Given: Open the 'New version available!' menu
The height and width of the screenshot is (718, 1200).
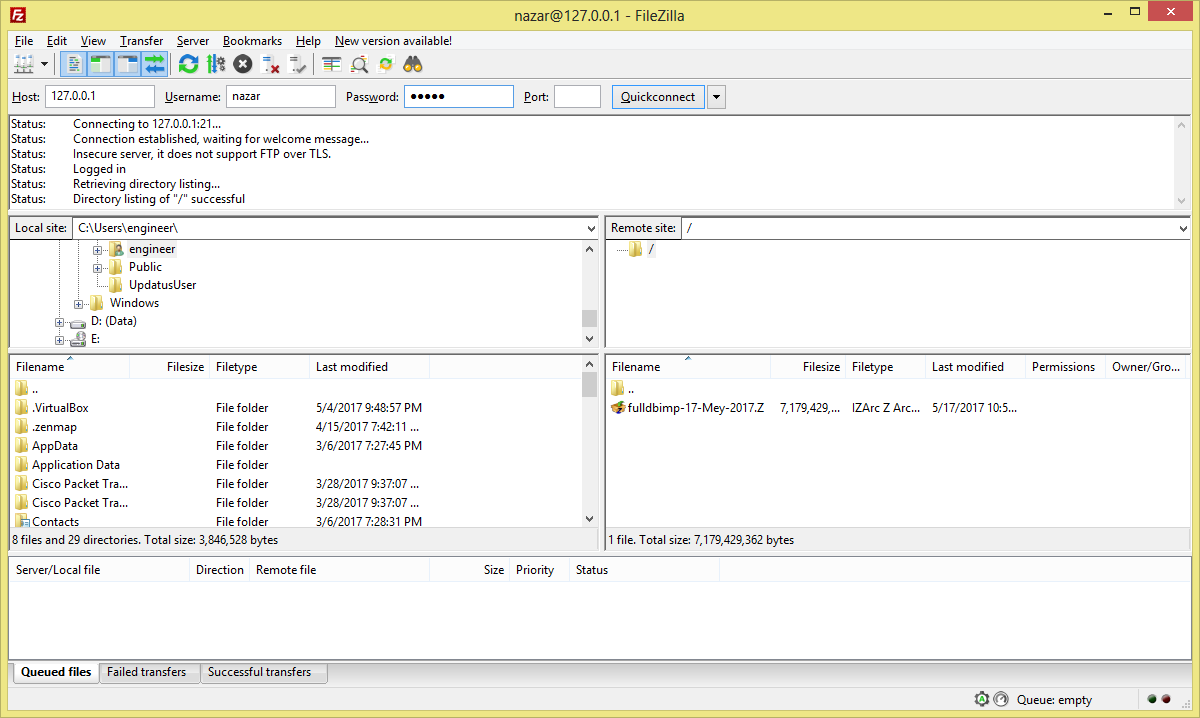Looking at the screenshot, I should (x=393, y=41).
